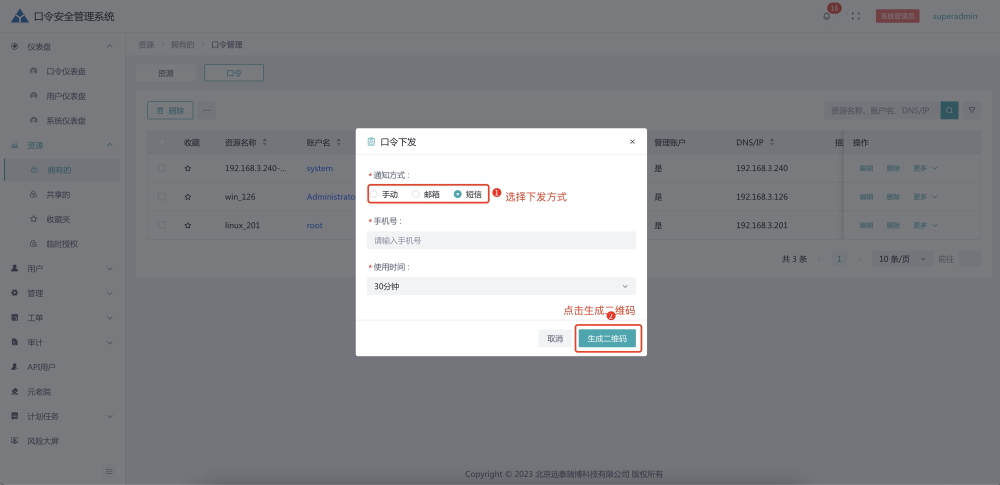Star the win_126 resource as favorite

point(187,197)
